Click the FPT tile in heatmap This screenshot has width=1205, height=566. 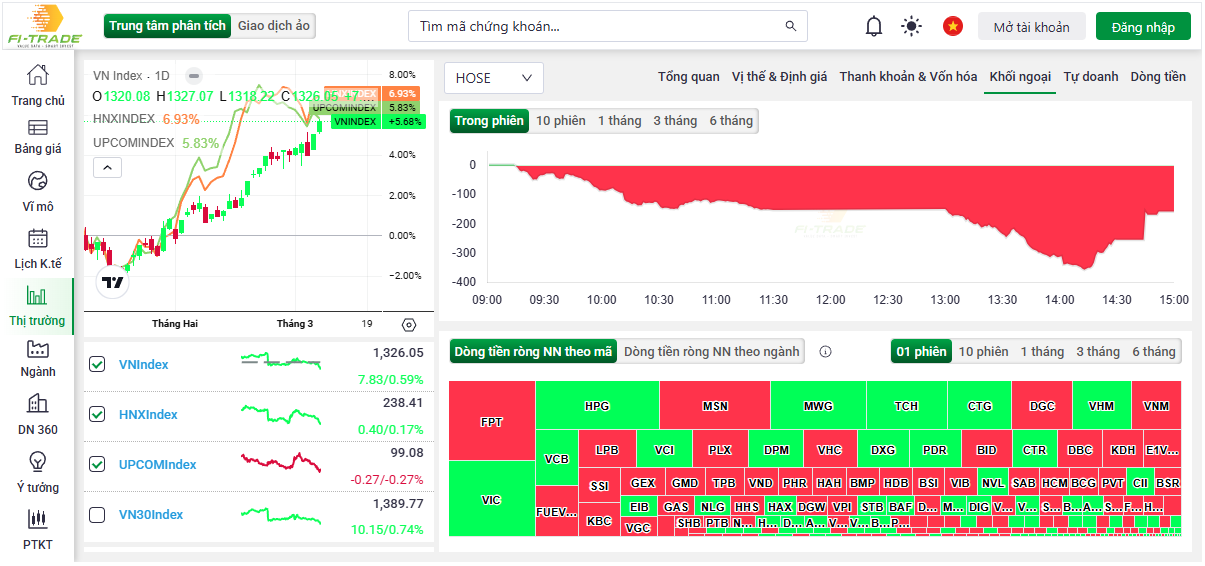[x=491, y=422]
